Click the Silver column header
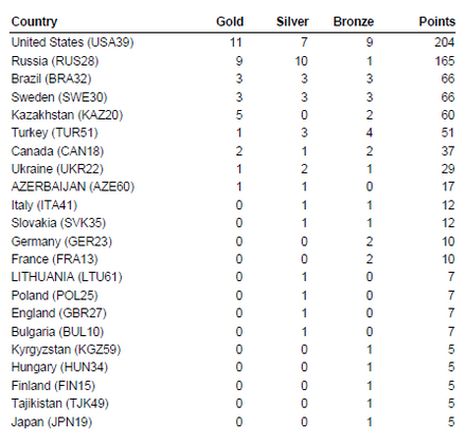This screenshot has height=443, width=466. click(292, 22)
